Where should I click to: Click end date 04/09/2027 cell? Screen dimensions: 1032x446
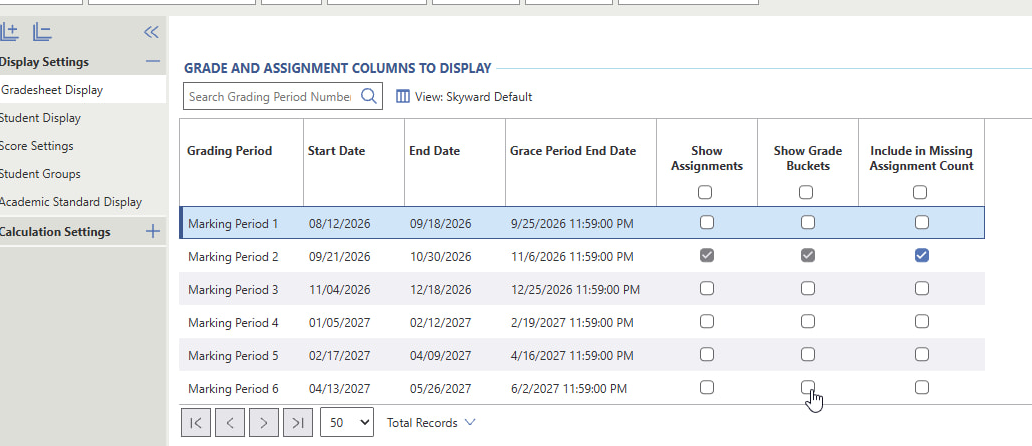coord(440,355)
